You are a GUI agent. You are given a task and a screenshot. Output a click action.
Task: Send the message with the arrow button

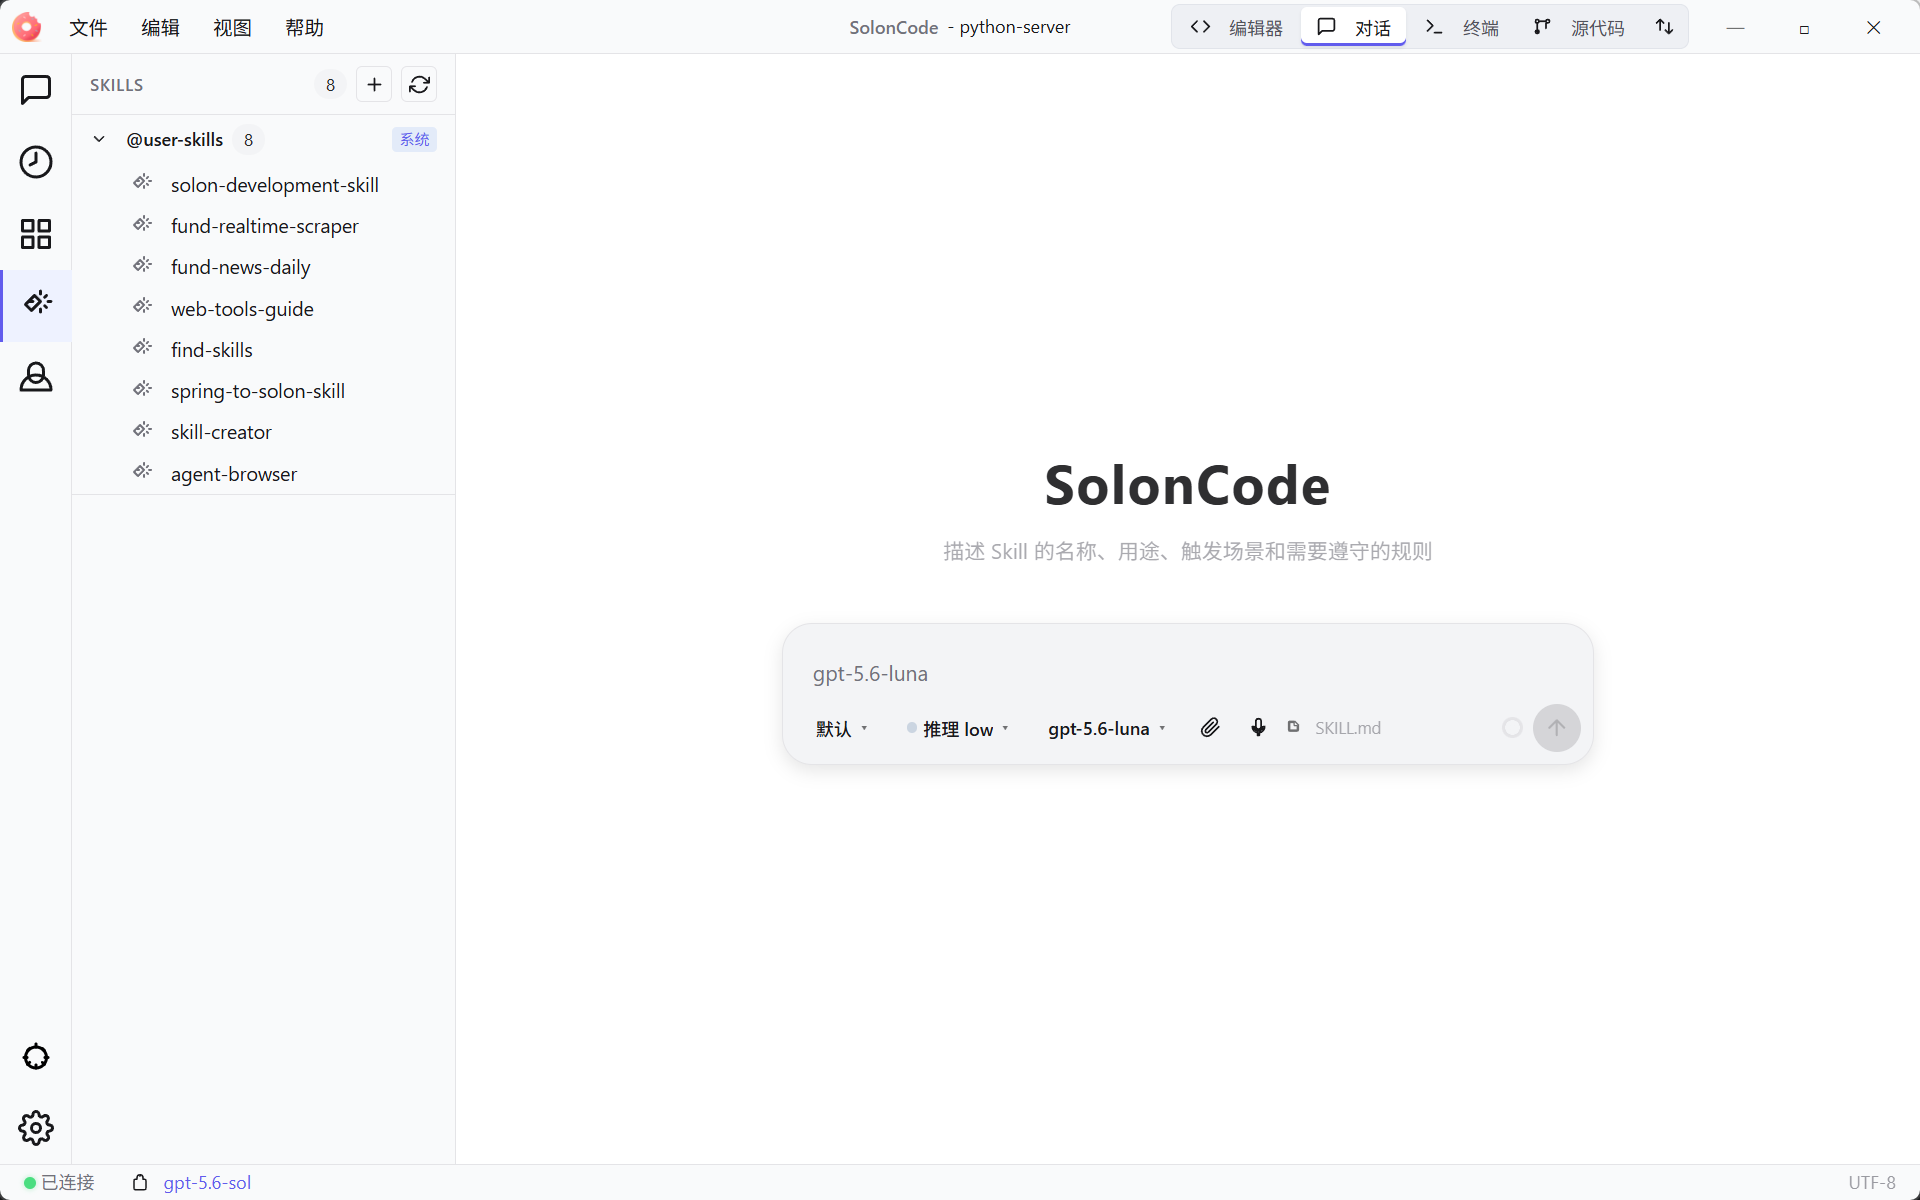(x=1557, y=728)
